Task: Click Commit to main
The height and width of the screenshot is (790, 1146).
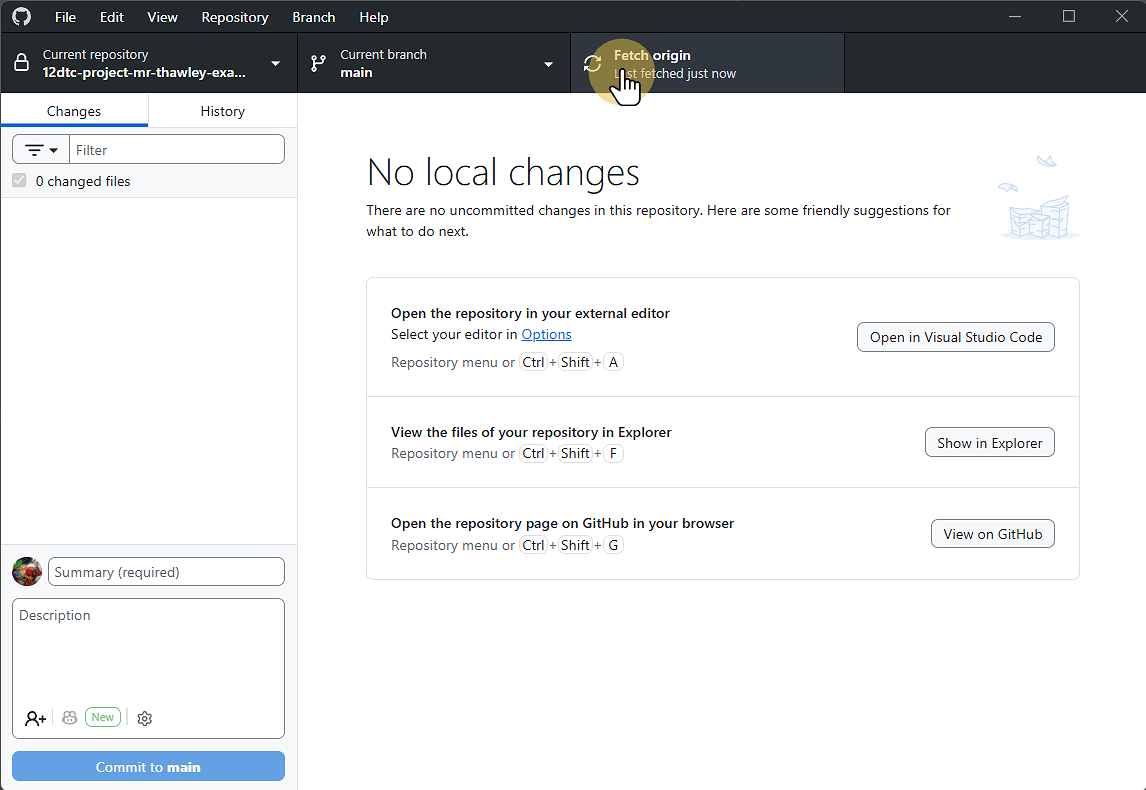Action: 147,766
